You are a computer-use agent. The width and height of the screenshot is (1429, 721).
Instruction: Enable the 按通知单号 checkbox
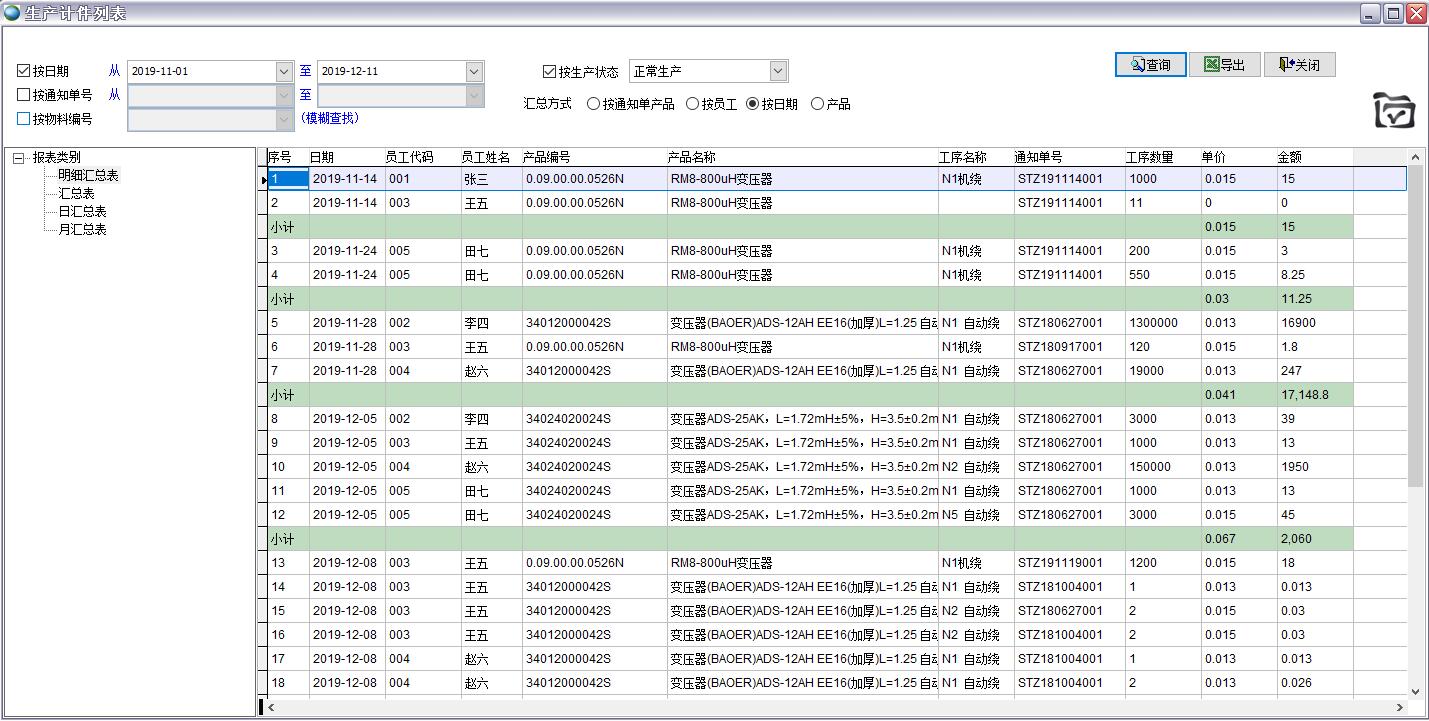coord(24,95)
